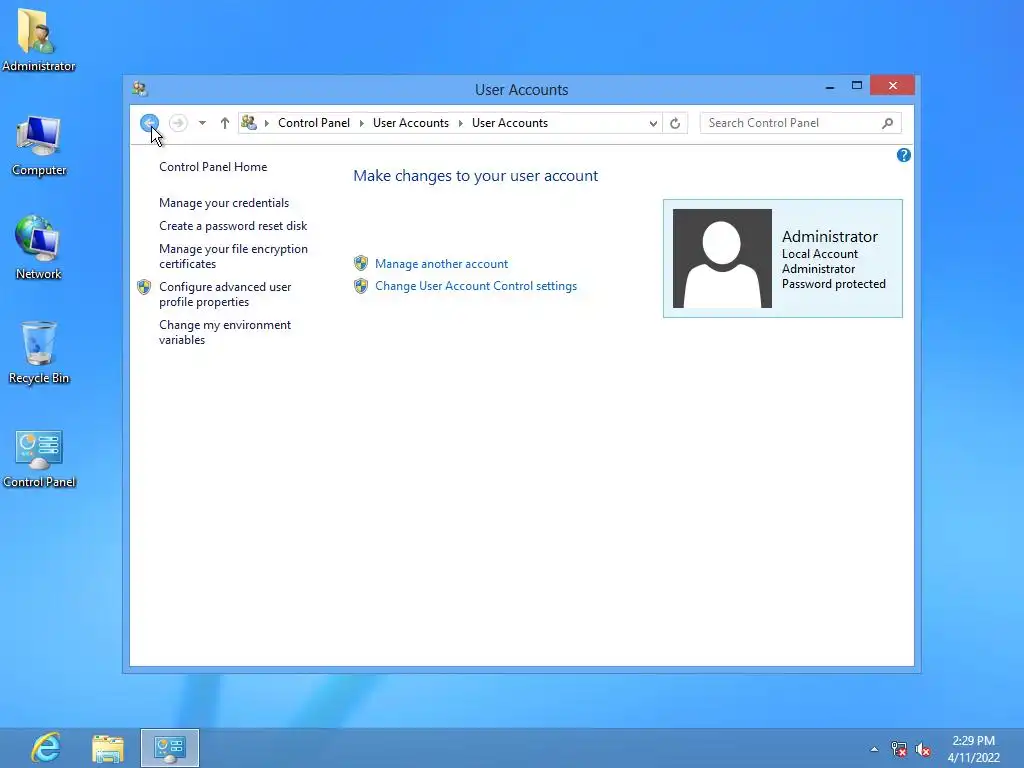Click the Local Account text

(820, 254)
